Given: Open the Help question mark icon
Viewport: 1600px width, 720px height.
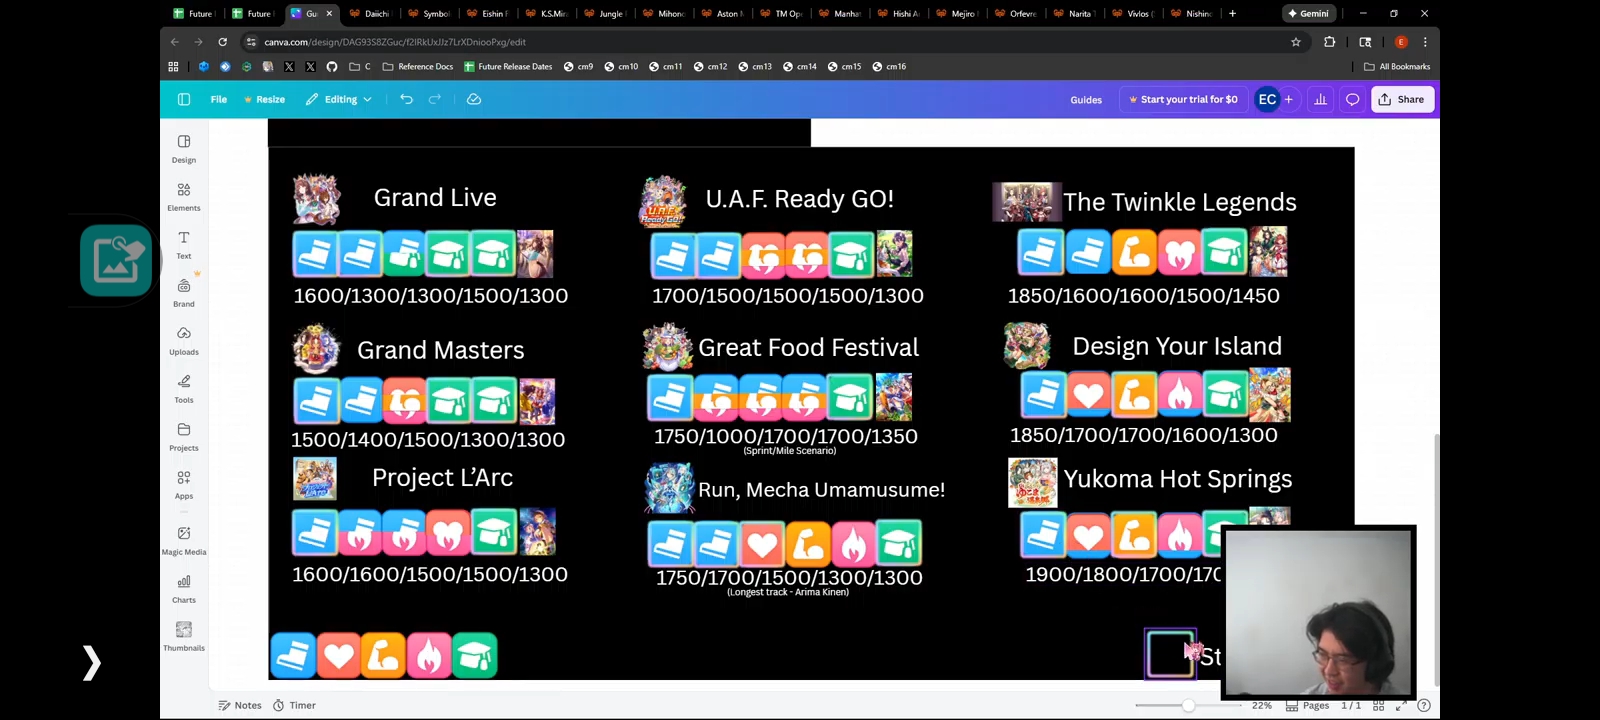Looking at the screenshot, I should [1424, 705].
